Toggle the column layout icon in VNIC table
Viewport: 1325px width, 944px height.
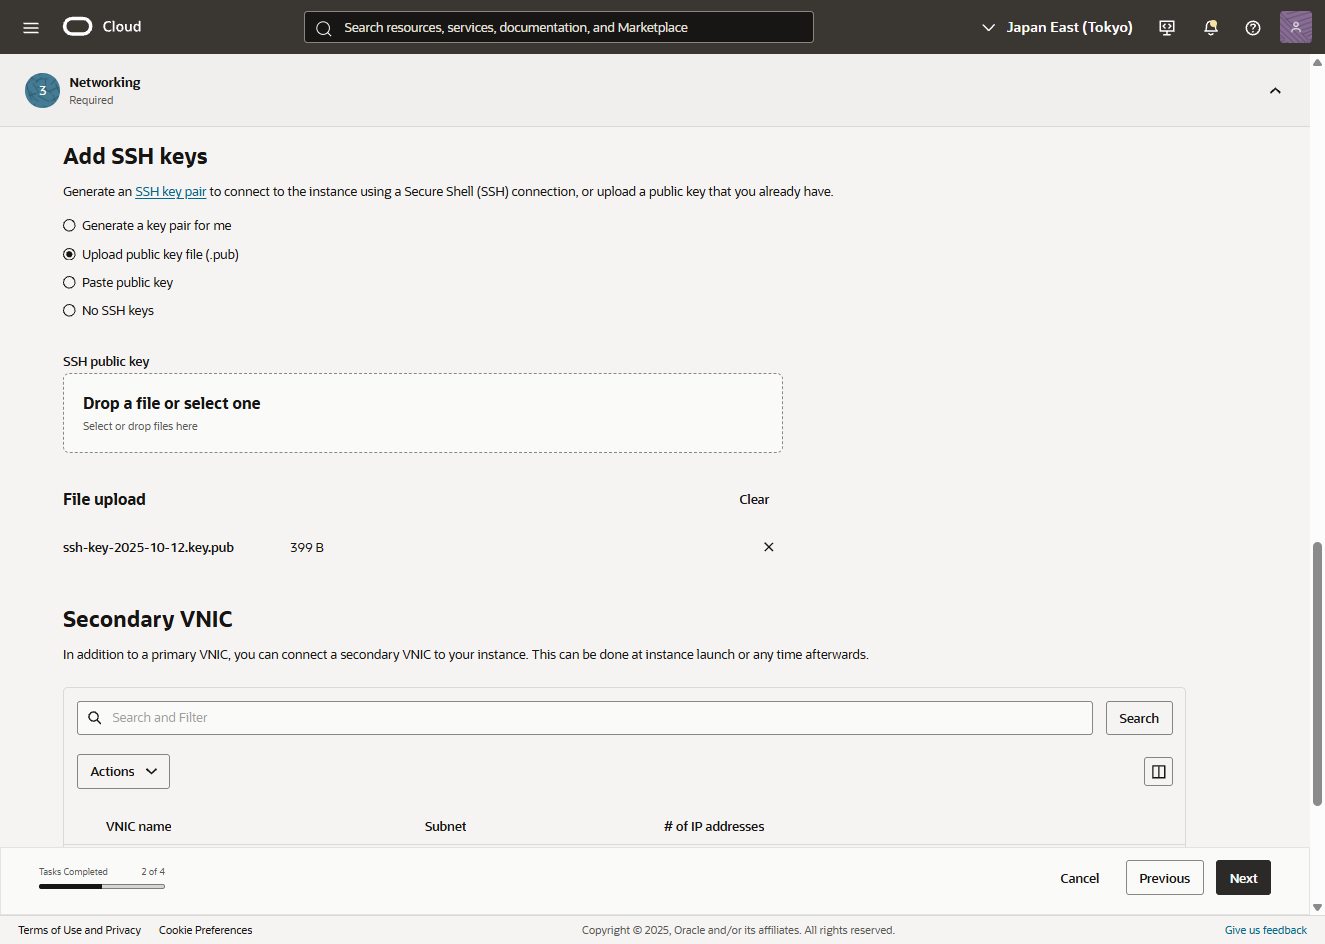coord(1158,771)
